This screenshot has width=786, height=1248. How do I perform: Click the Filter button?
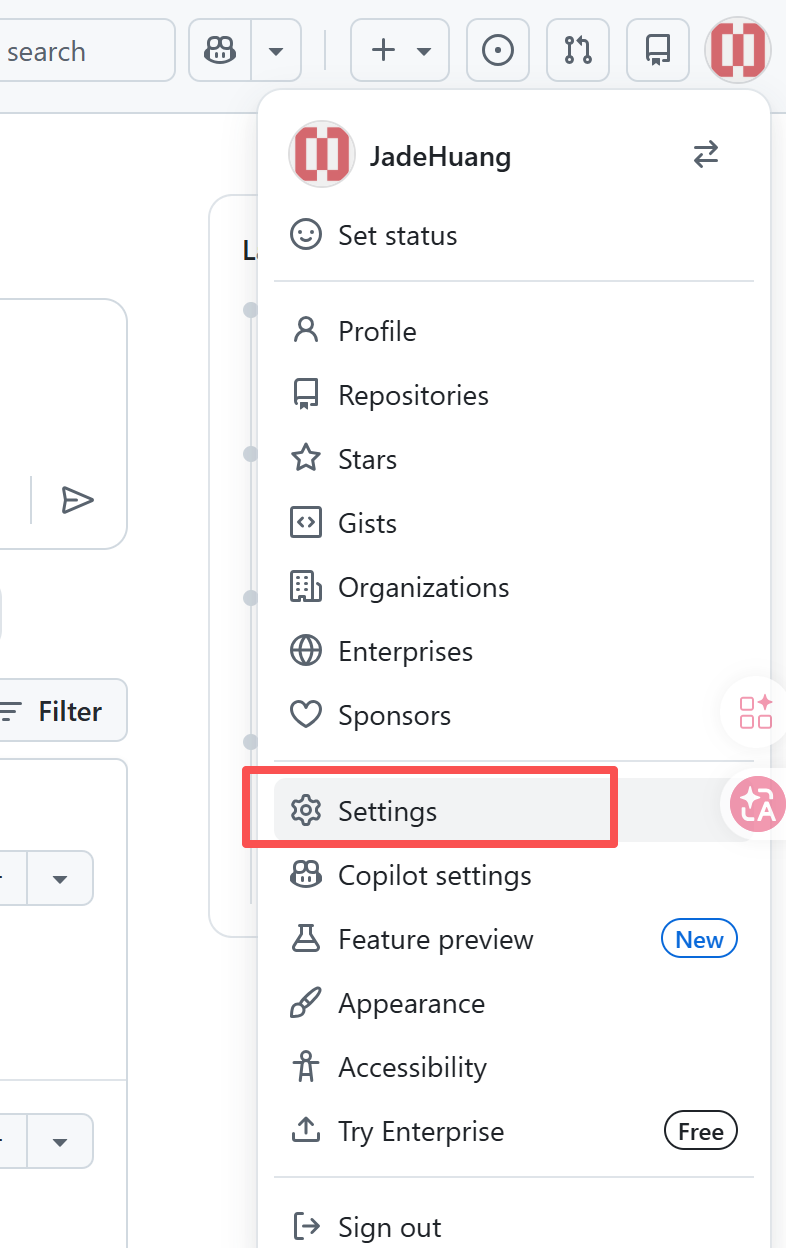pyautogui.click(x=62, y=711)
